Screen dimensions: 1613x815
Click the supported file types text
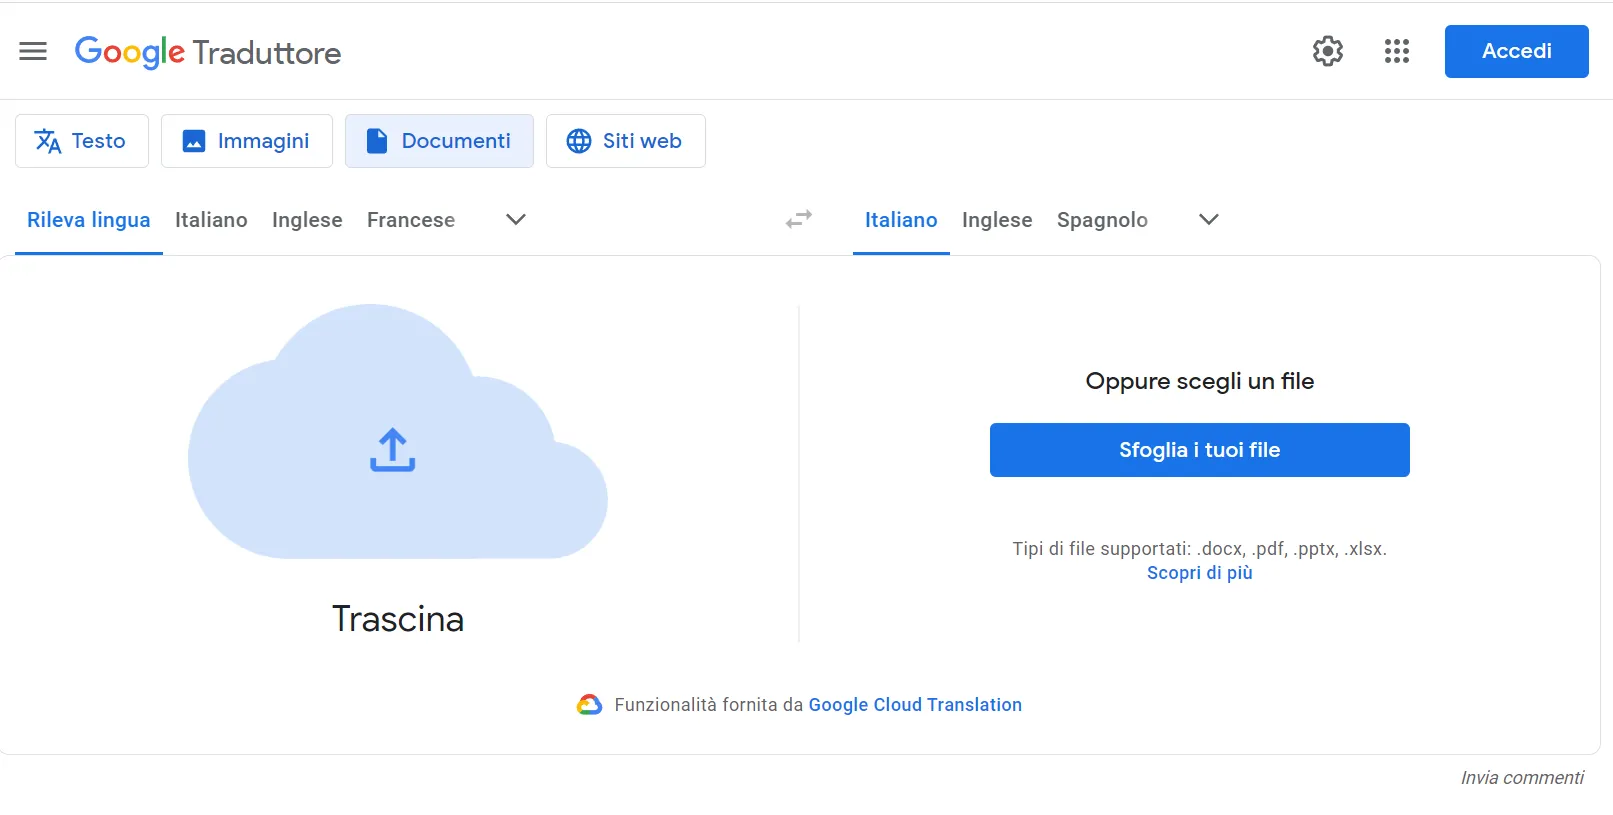tap(1200, 549)
